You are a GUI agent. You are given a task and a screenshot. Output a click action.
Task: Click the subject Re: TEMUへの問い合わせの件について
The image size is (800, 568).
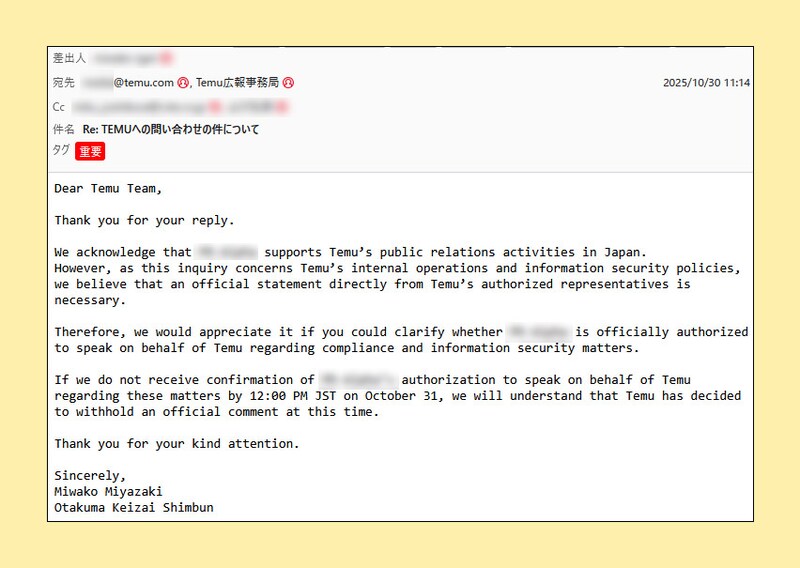pos(171,129)
